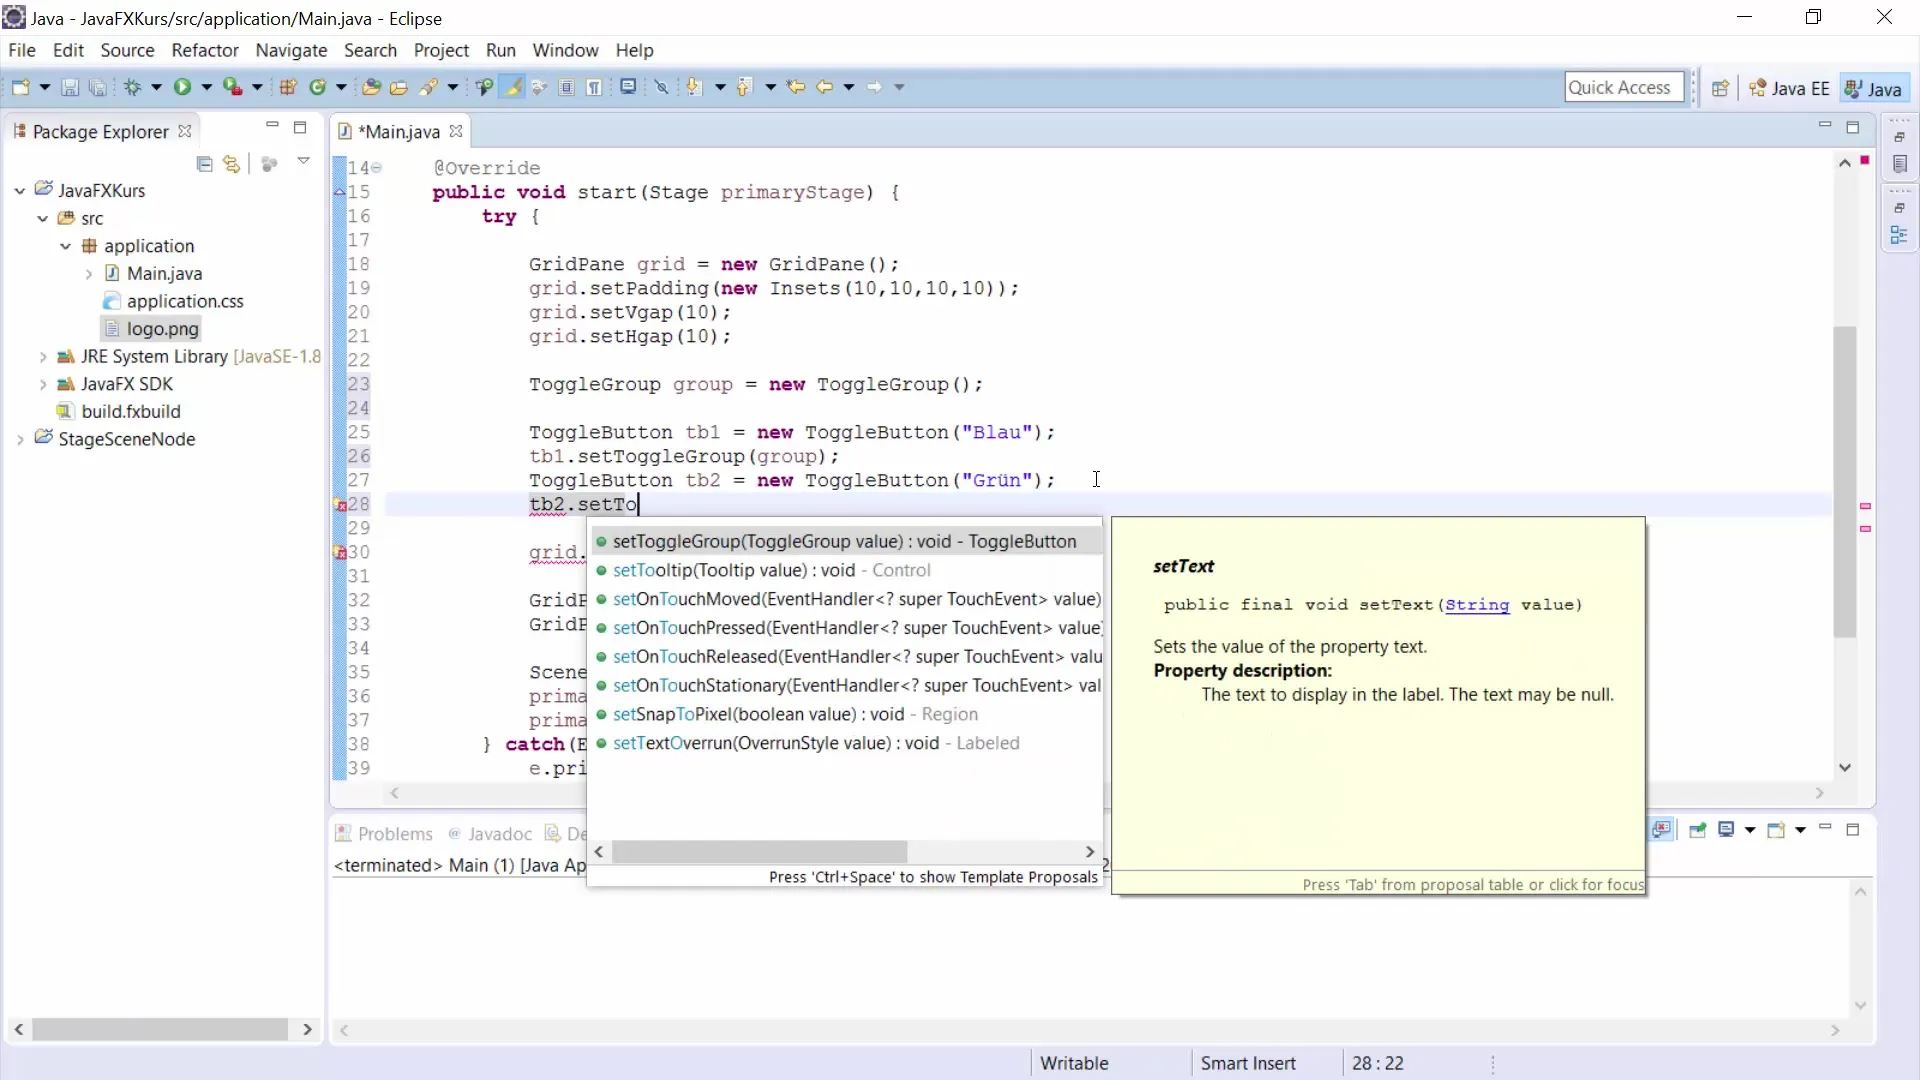This screenshot has height=1080, width=1920.
Task: Open the Back history dropdown arrow
Action: (x=849, y=87)
